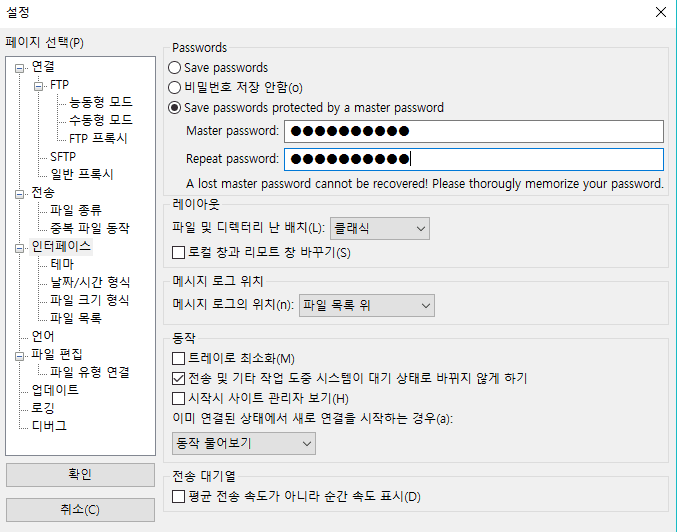Select the 인터페이스 tree item
This screenshot has width=677, height=532.
[61, 247]
